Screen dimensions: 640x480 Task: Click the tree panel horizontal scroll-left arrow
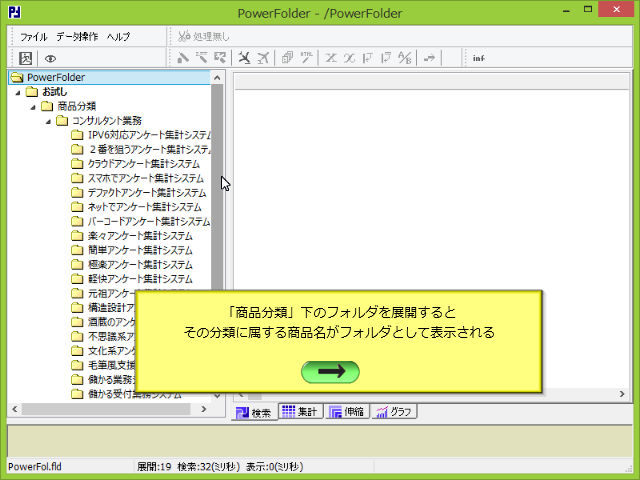point(15,409)
